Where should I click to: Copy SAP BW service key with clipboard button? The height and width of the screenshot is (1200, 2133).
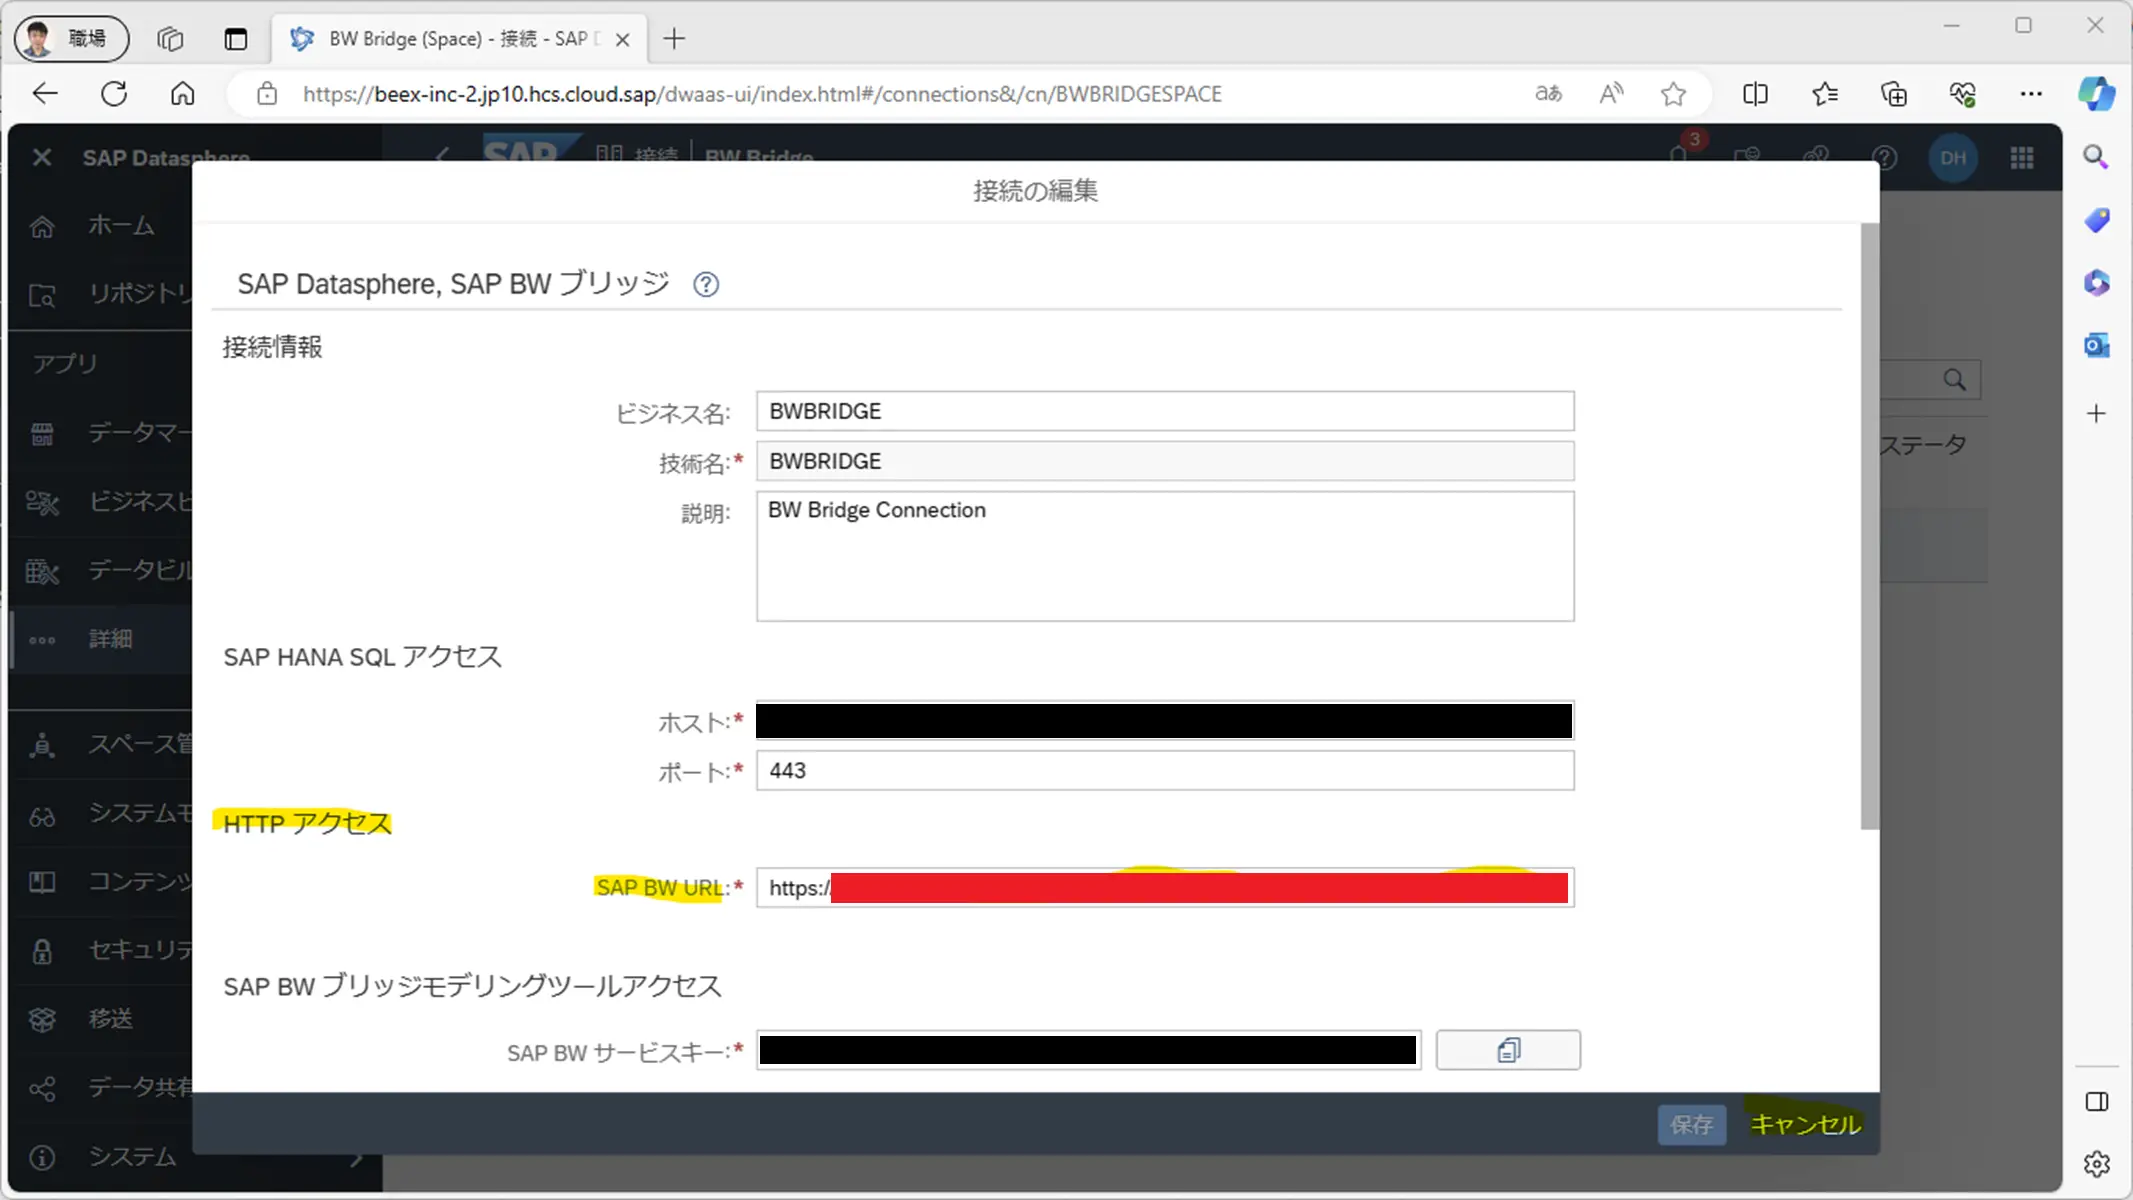(1508, 1050)
